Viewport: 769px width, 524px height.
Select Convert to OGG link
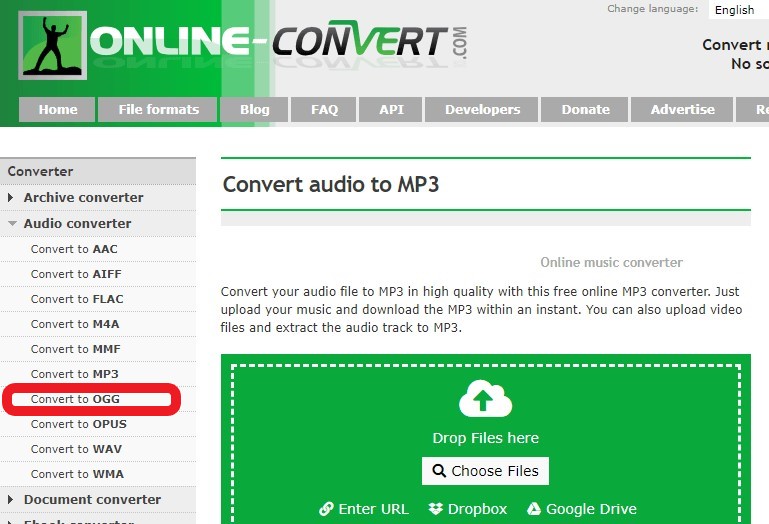78,399
